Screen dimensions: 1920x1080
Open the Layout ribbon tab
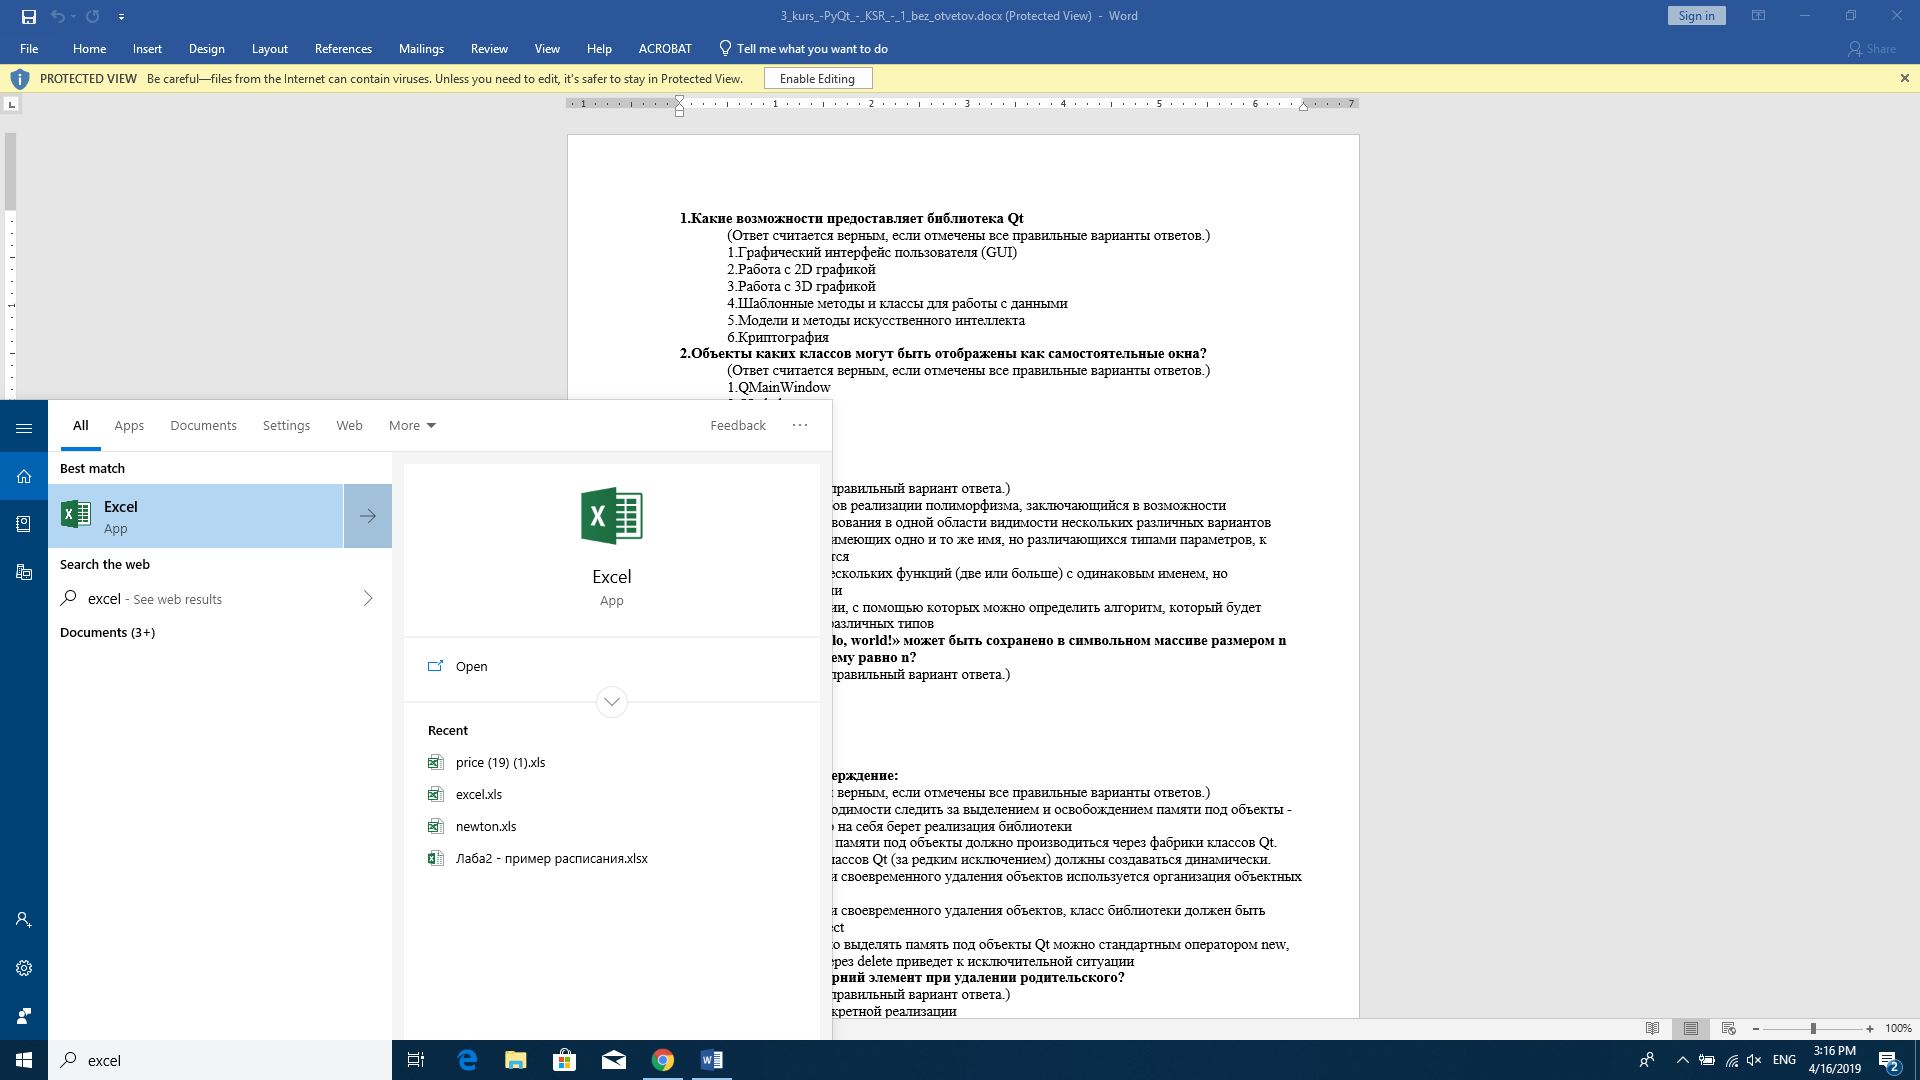(269, 48)
